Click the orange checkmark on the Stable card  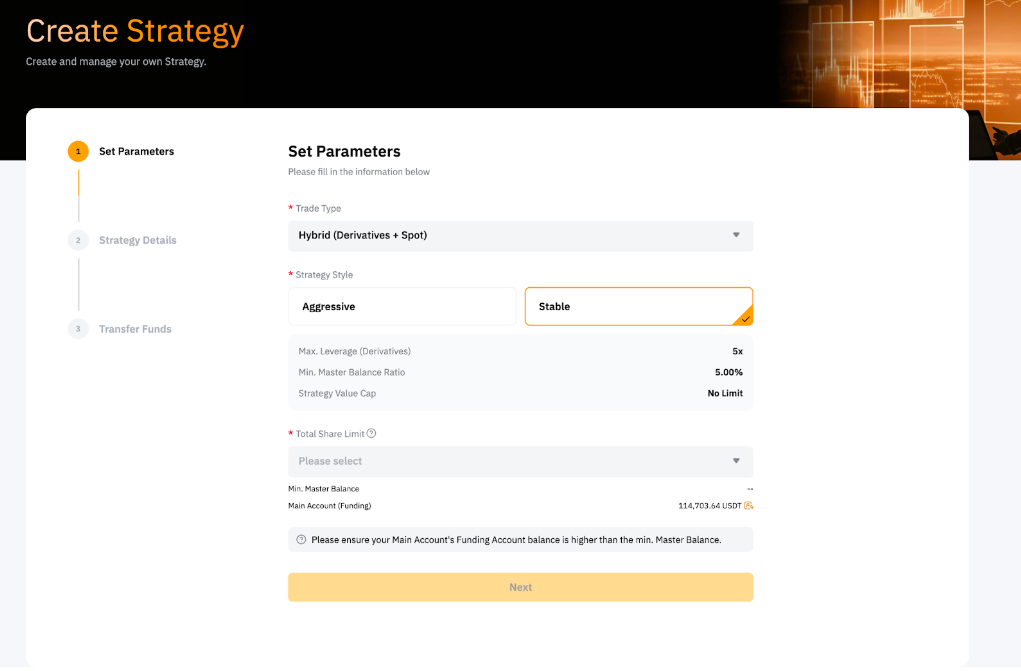745,318
